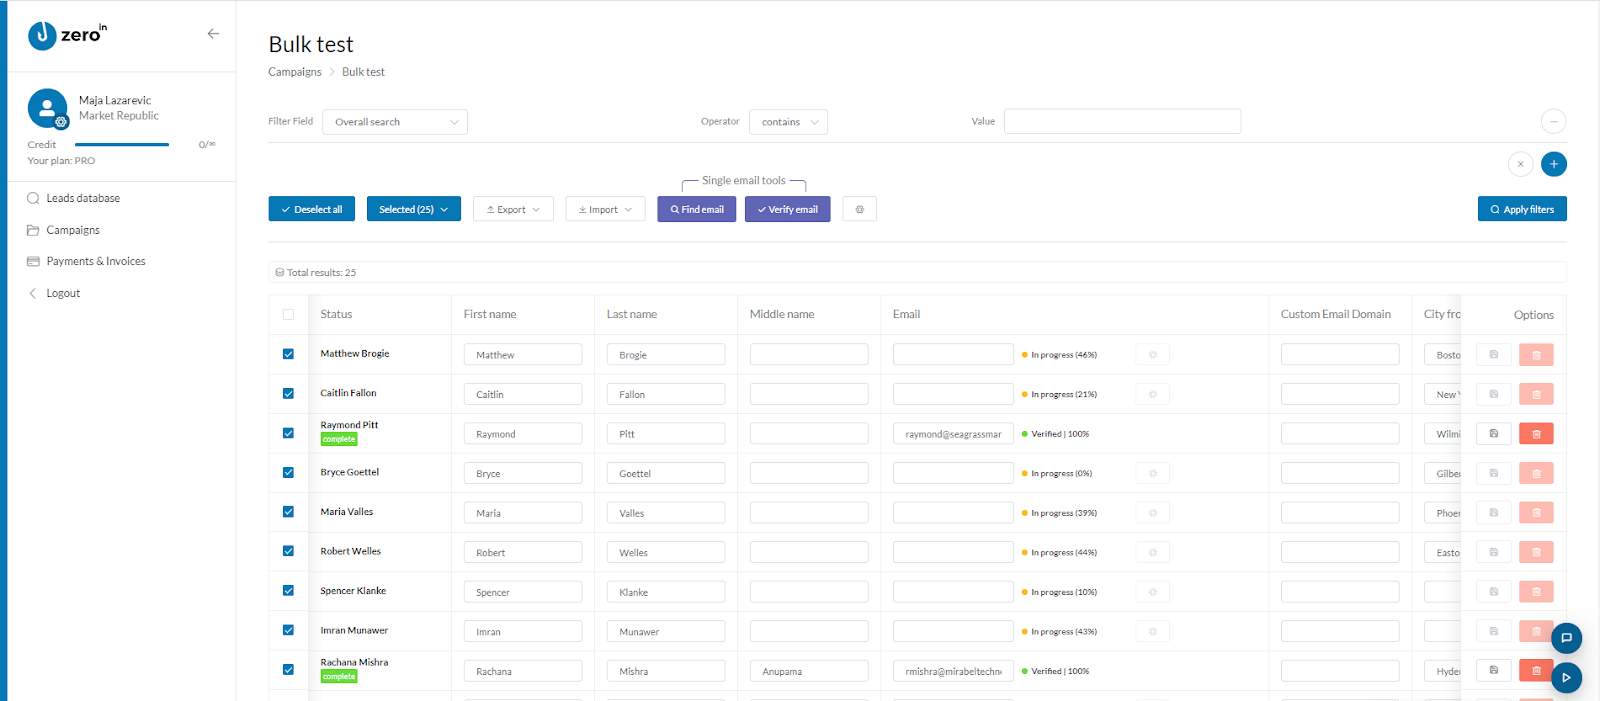Open table settings gear button
Image resolution: width=1600 pixels, height=701 pixels.
tap(860, 209)
